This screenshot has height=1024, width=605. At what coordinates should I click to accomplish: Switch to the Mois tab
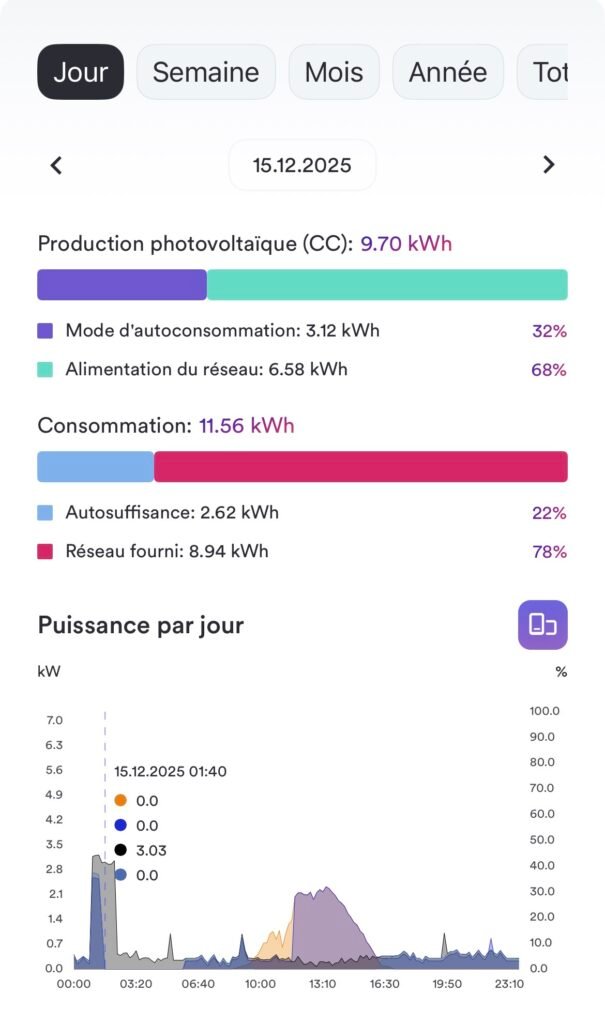point(334,72)
